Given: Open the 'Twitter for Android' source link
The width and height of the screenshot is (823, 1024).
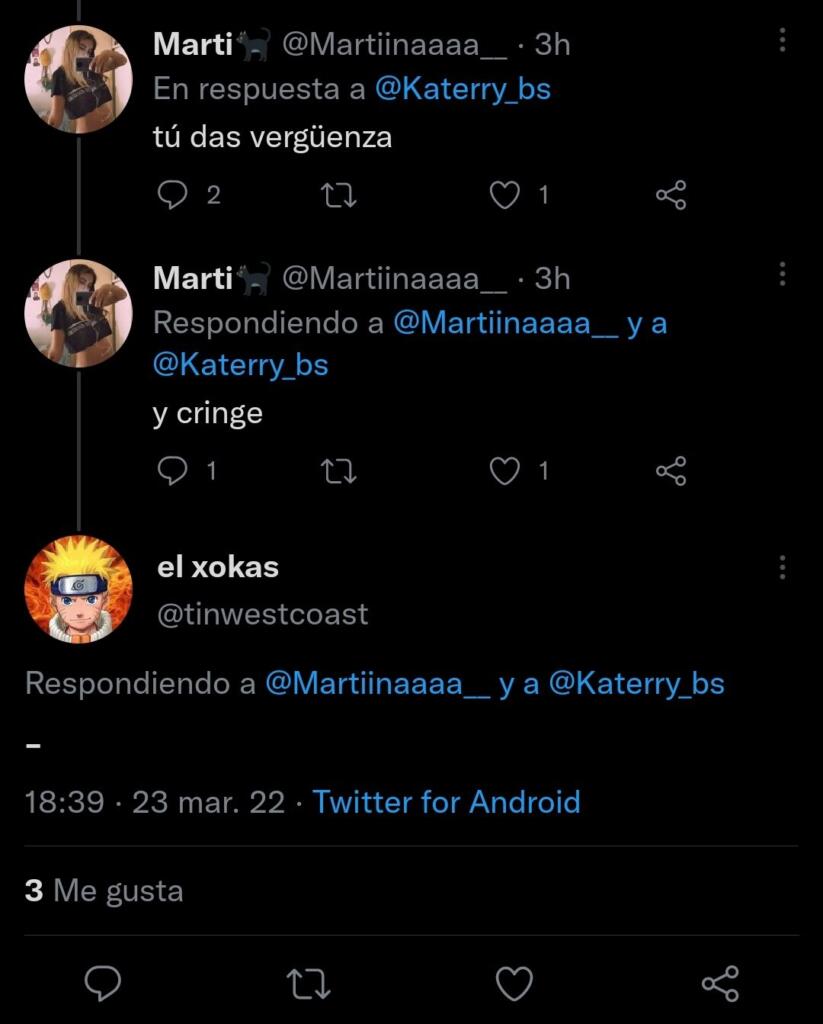Looking at the screenshot, I should point(446,802).
